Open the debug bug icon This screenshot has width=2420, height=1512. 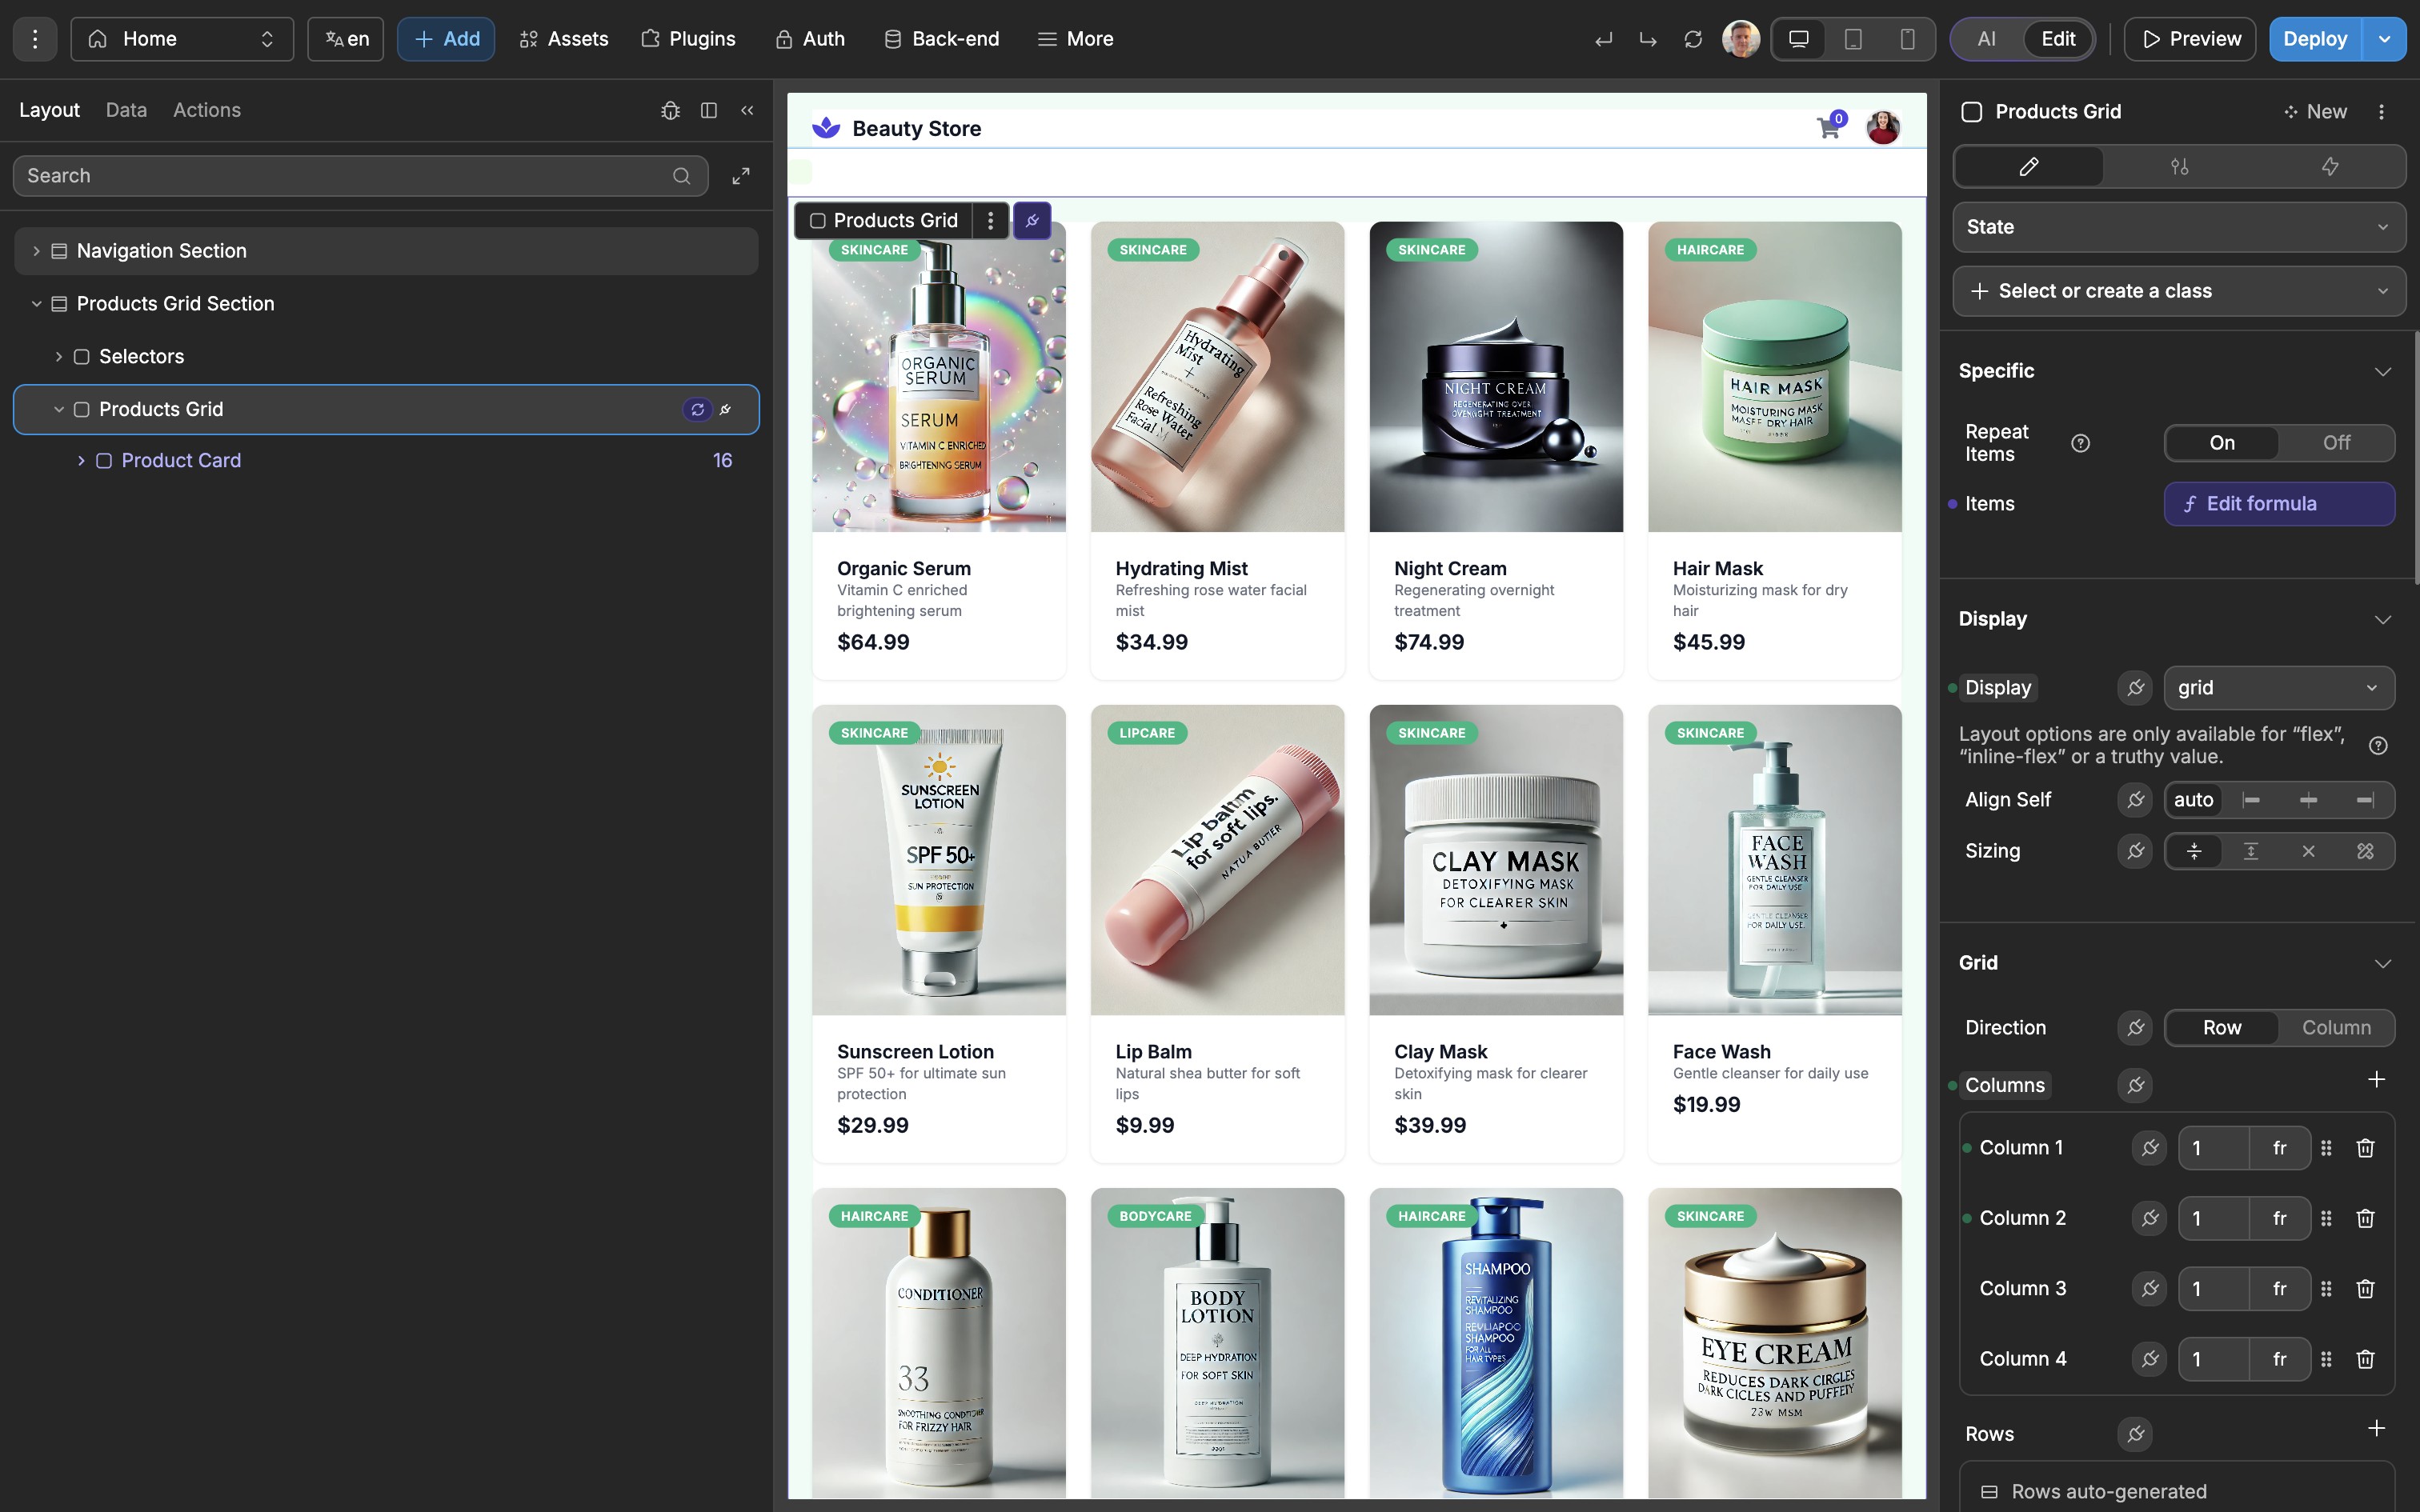[670, 110]
